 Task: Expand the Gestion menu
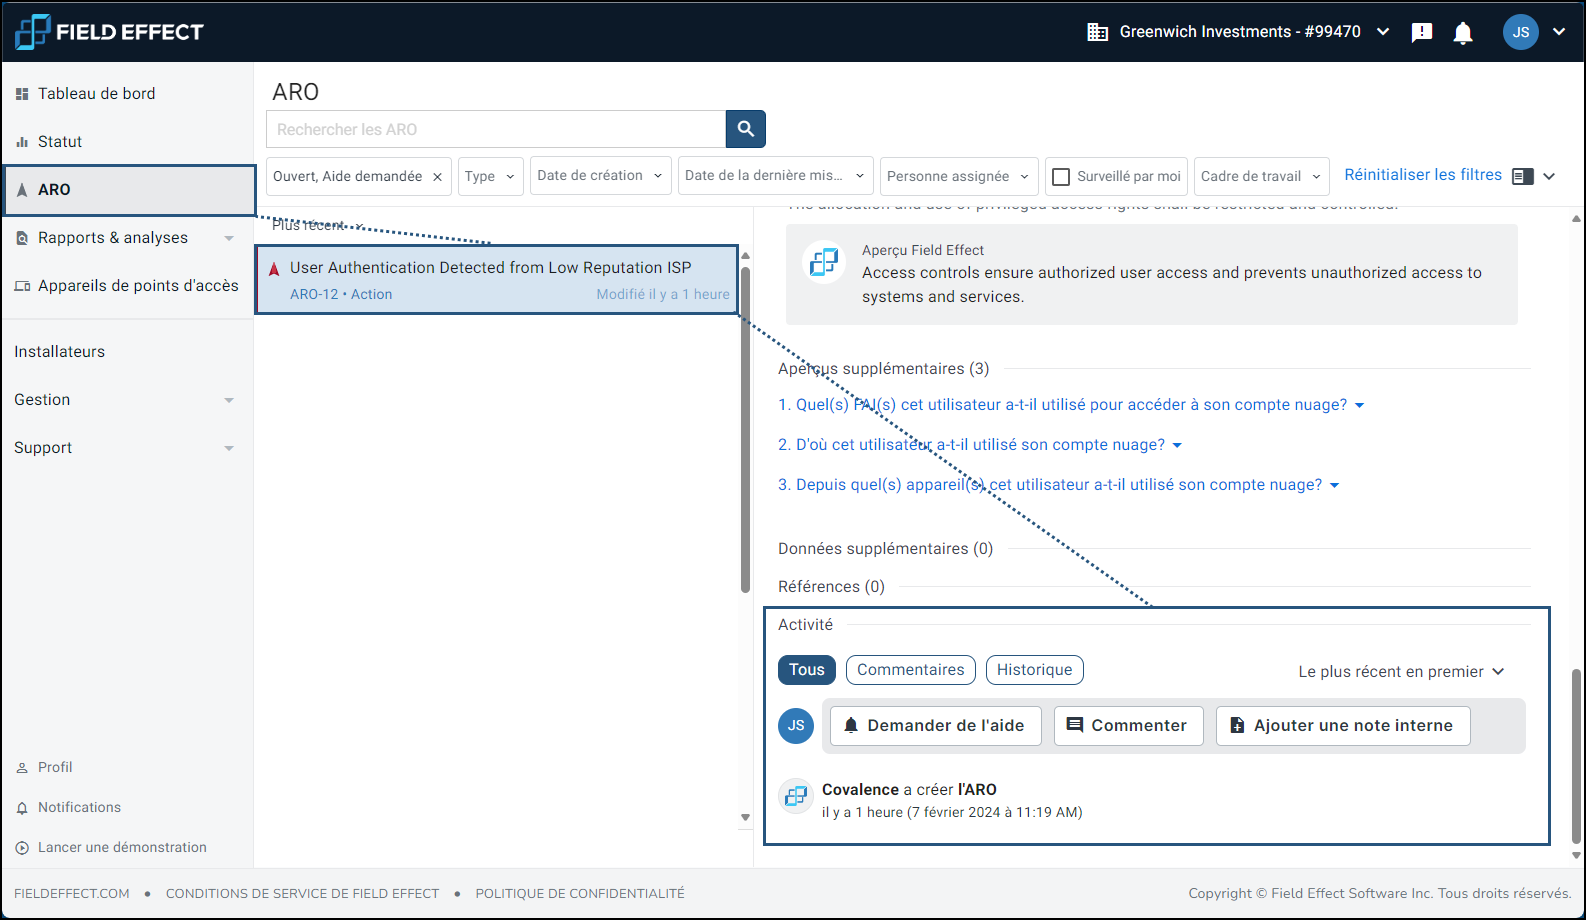pos(126,400)
